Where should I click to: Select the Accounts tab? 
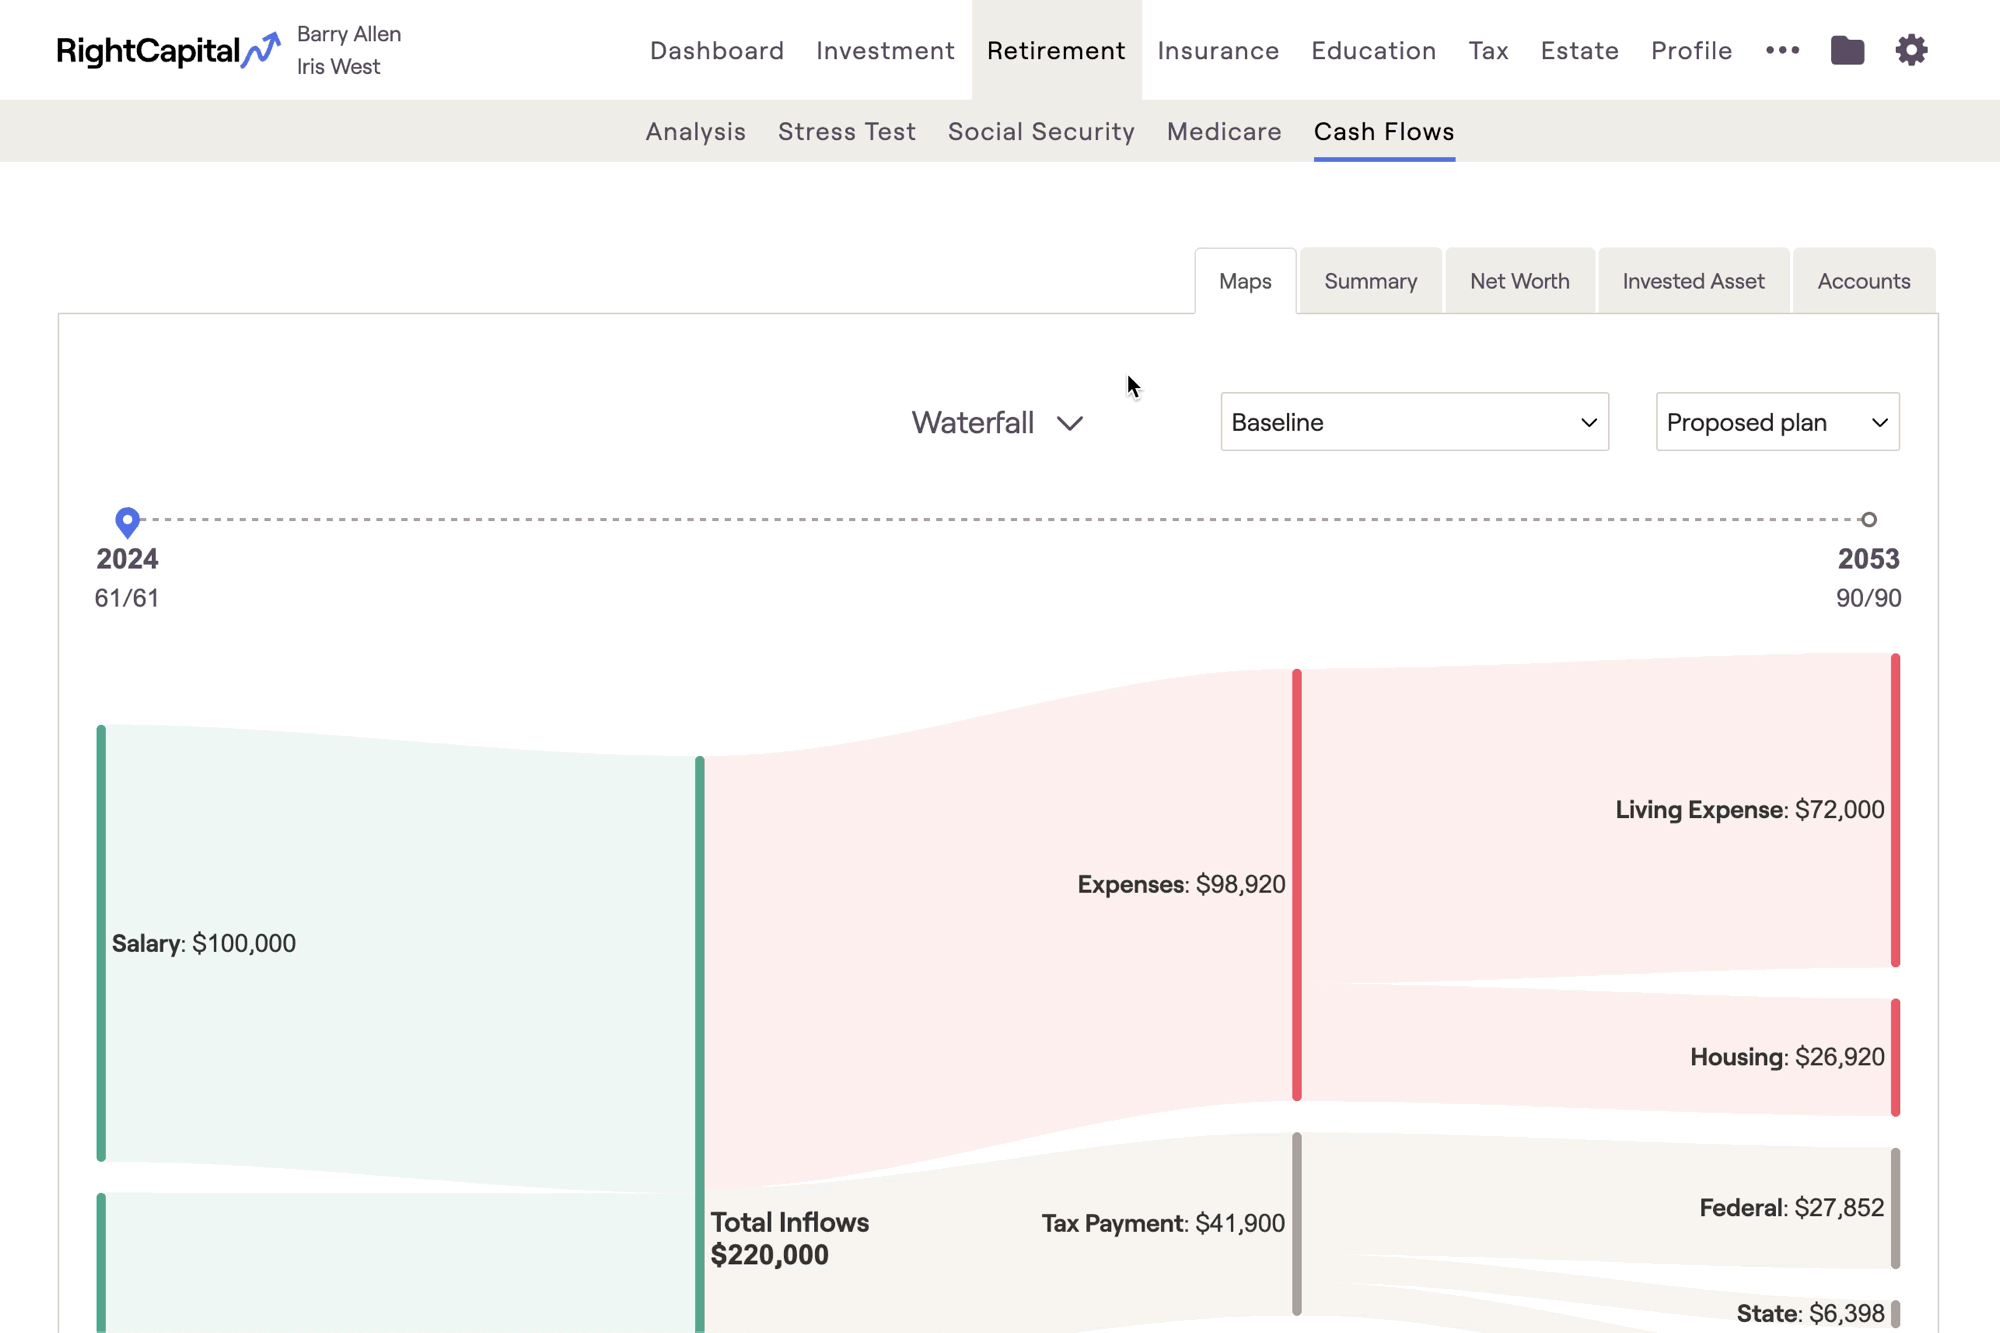pos(1863,281)
